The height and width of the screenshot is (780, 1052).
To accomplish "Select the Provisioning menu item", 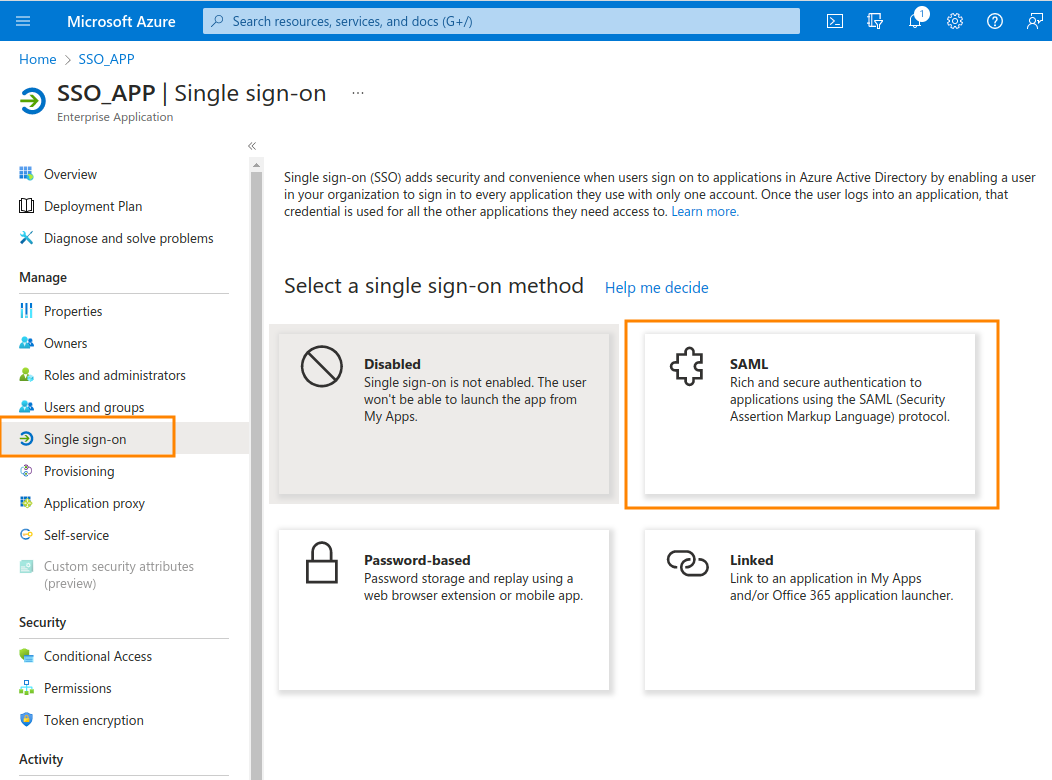I will 79,471.
